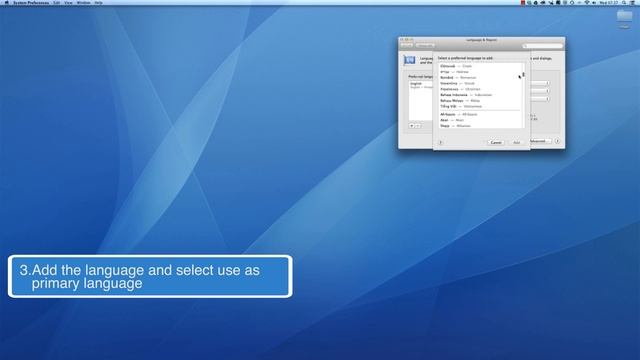This screenshot has height=360, width=640.
Task: Click the minus button under Preferred languages
Action: [417, 126]
